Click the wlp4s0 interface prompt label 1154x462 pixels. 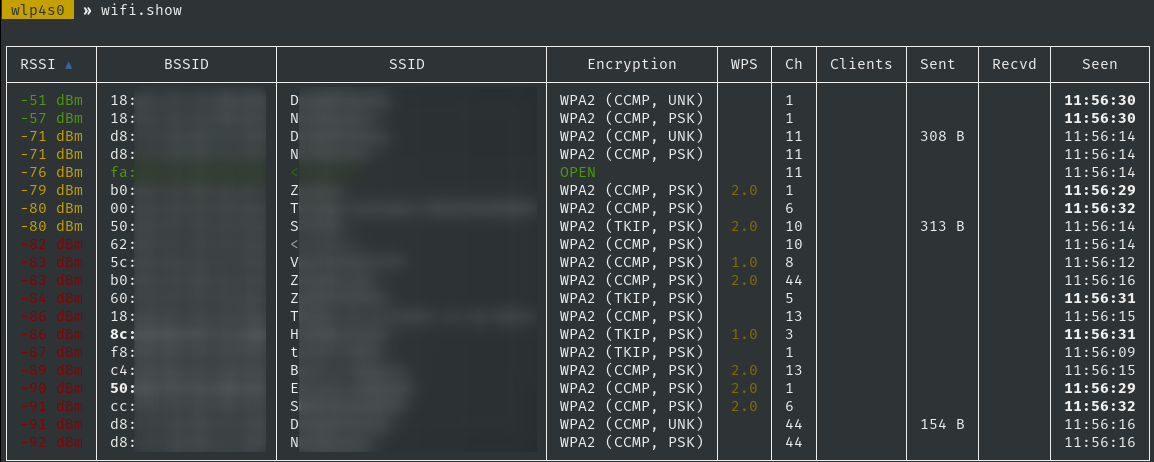37,10
